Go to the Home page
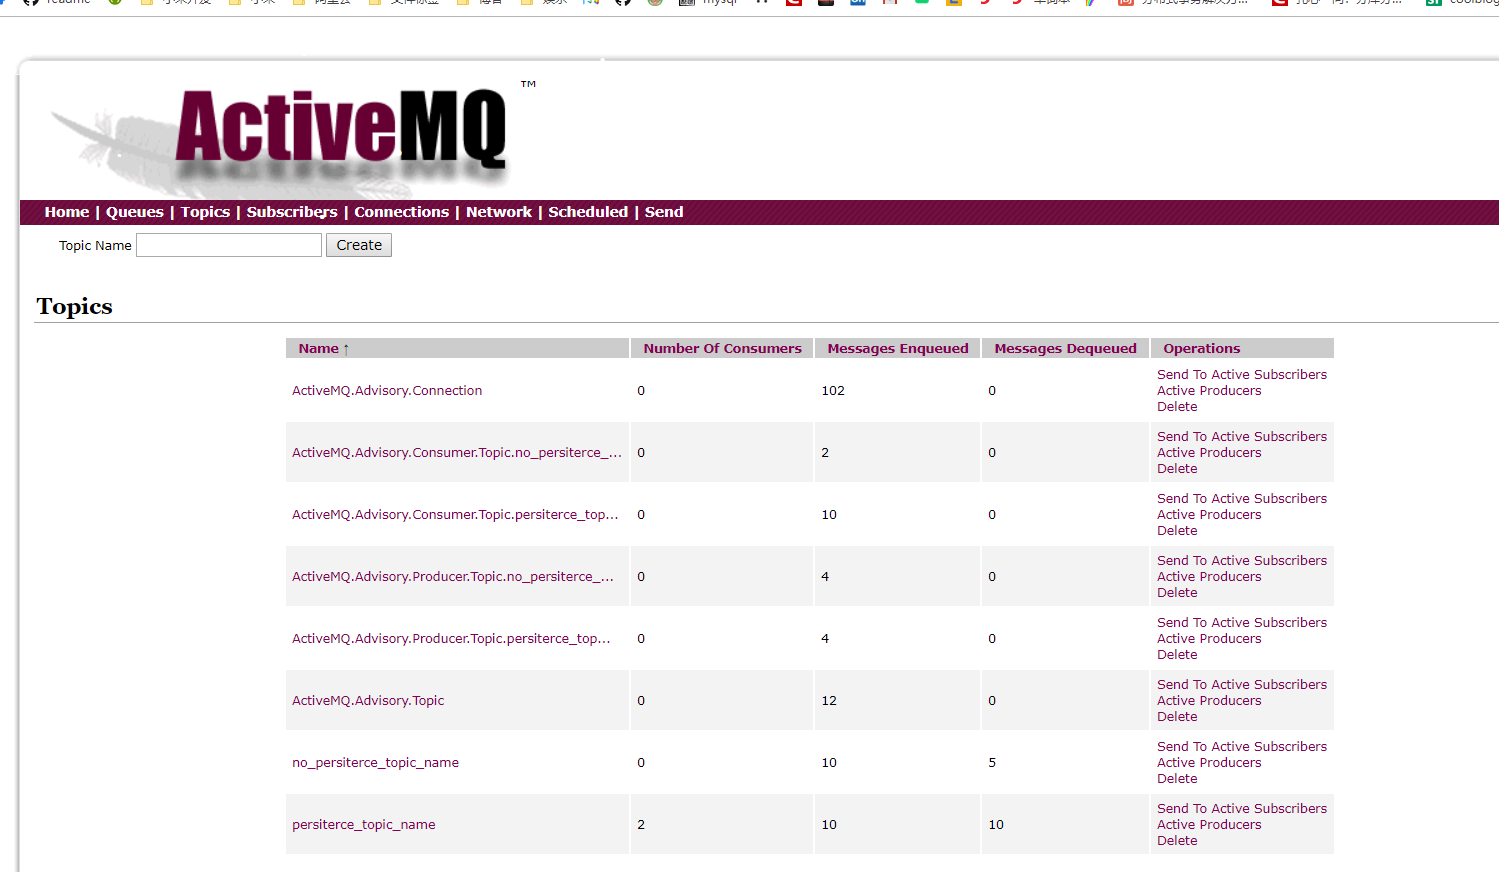 pos(67,212)
